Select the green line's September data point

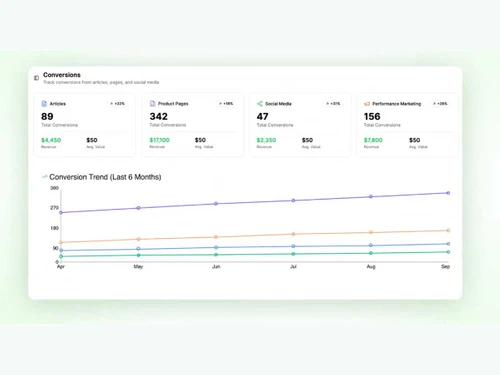tap(448, 252)
